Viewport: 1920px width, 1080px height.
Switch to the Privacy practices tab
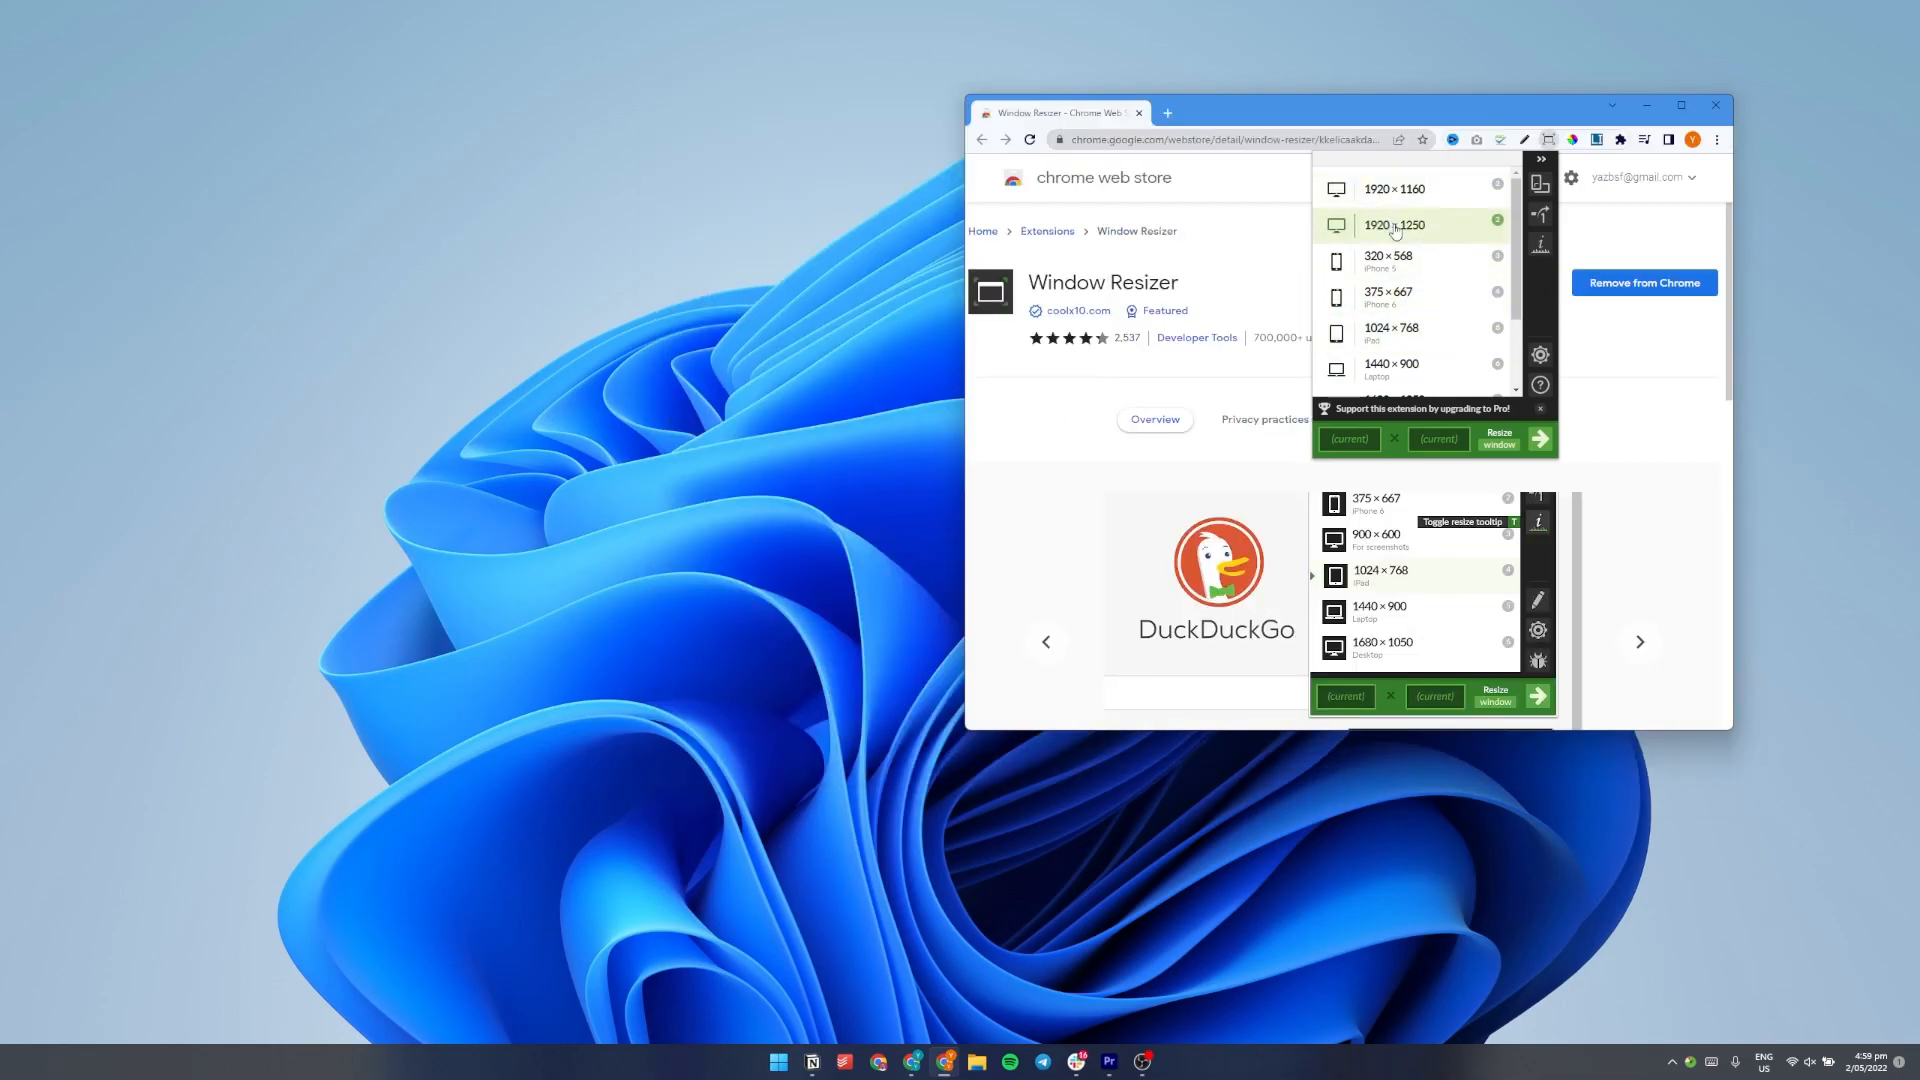coord(1264,420)
